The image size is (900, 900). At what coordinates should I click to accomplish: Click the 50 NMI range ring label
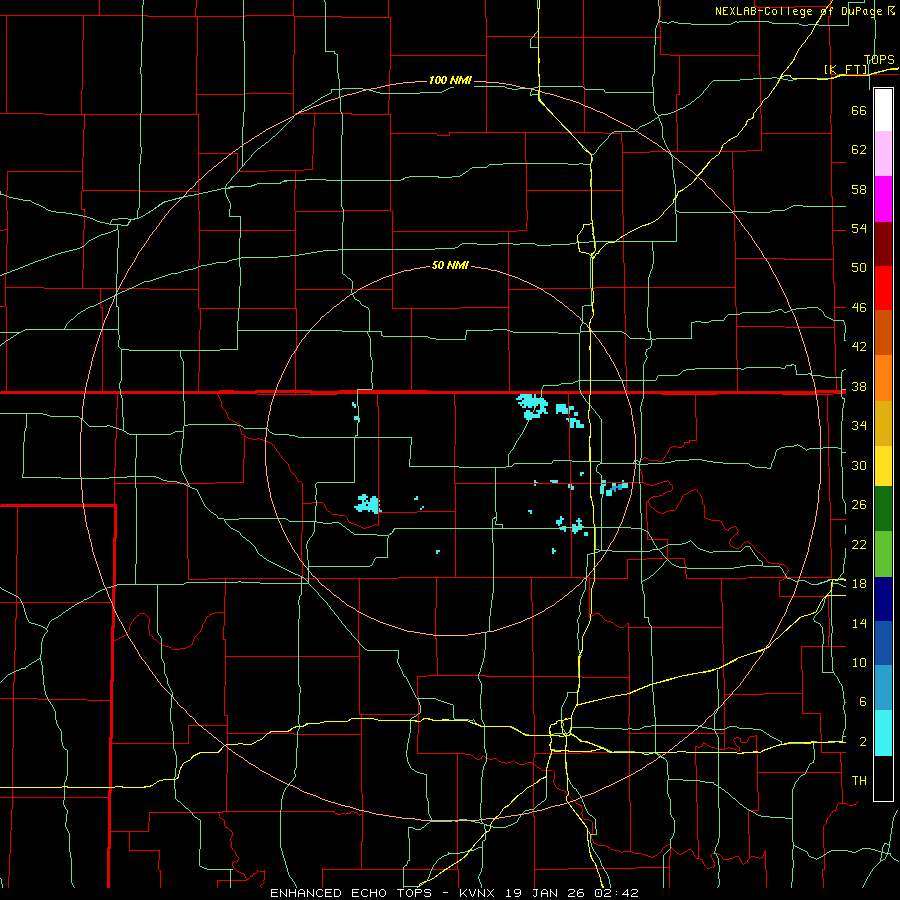pyautogui.click(x=450, y=265)
